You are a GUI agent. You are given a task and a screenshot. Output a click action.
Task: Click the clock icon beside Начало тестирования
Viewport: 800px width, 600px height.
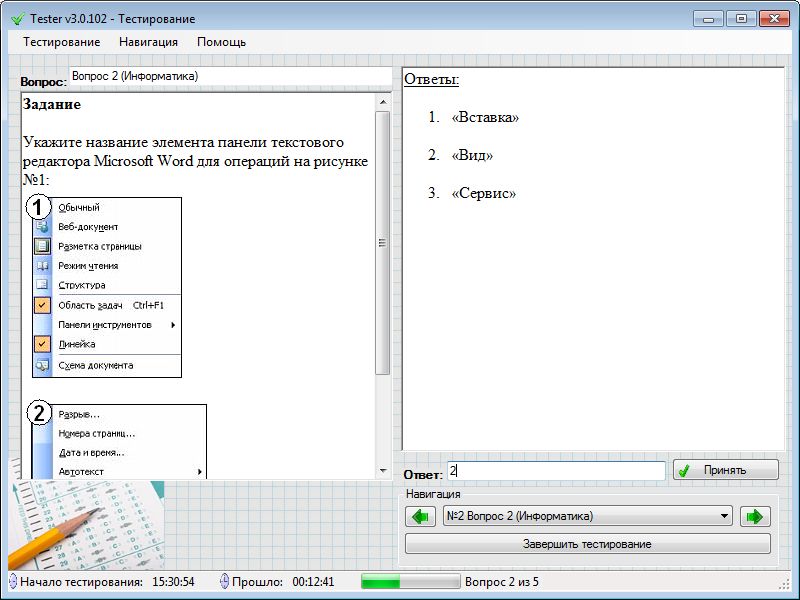[13, 582]
